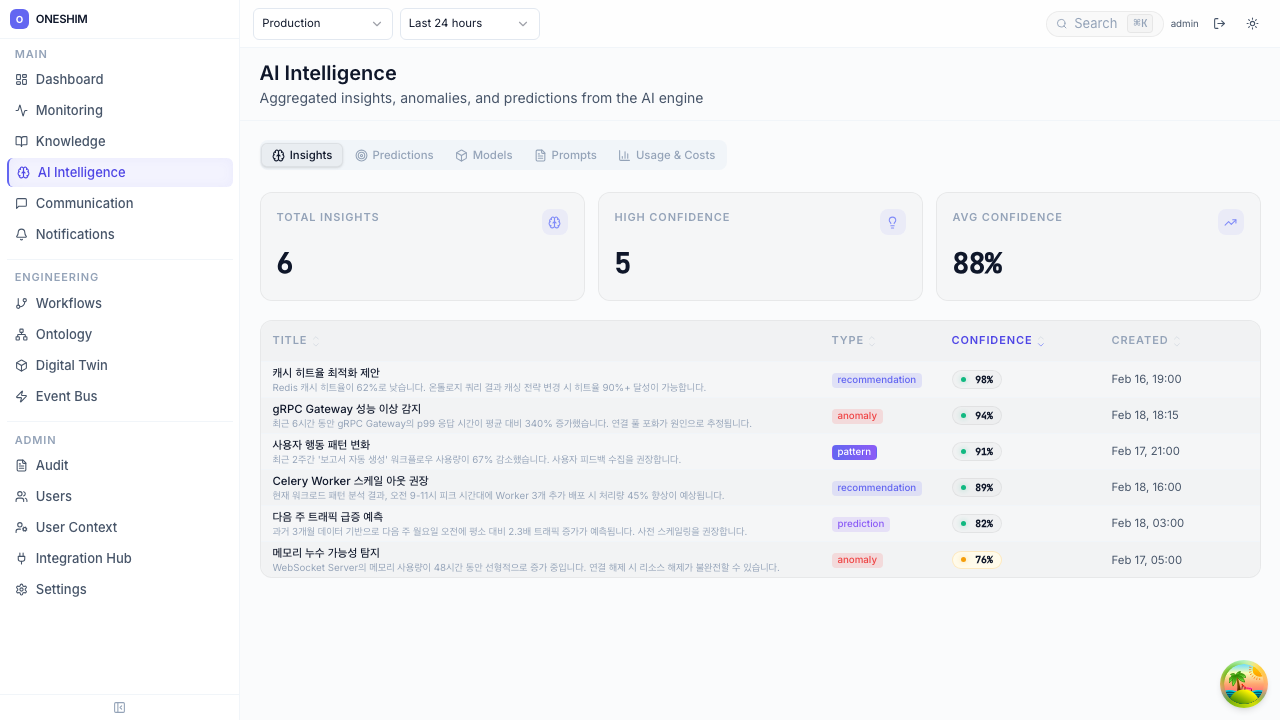1280x720 pixels.
Task: Click the 76% yellow confidence badge
Action: point(977,560)
